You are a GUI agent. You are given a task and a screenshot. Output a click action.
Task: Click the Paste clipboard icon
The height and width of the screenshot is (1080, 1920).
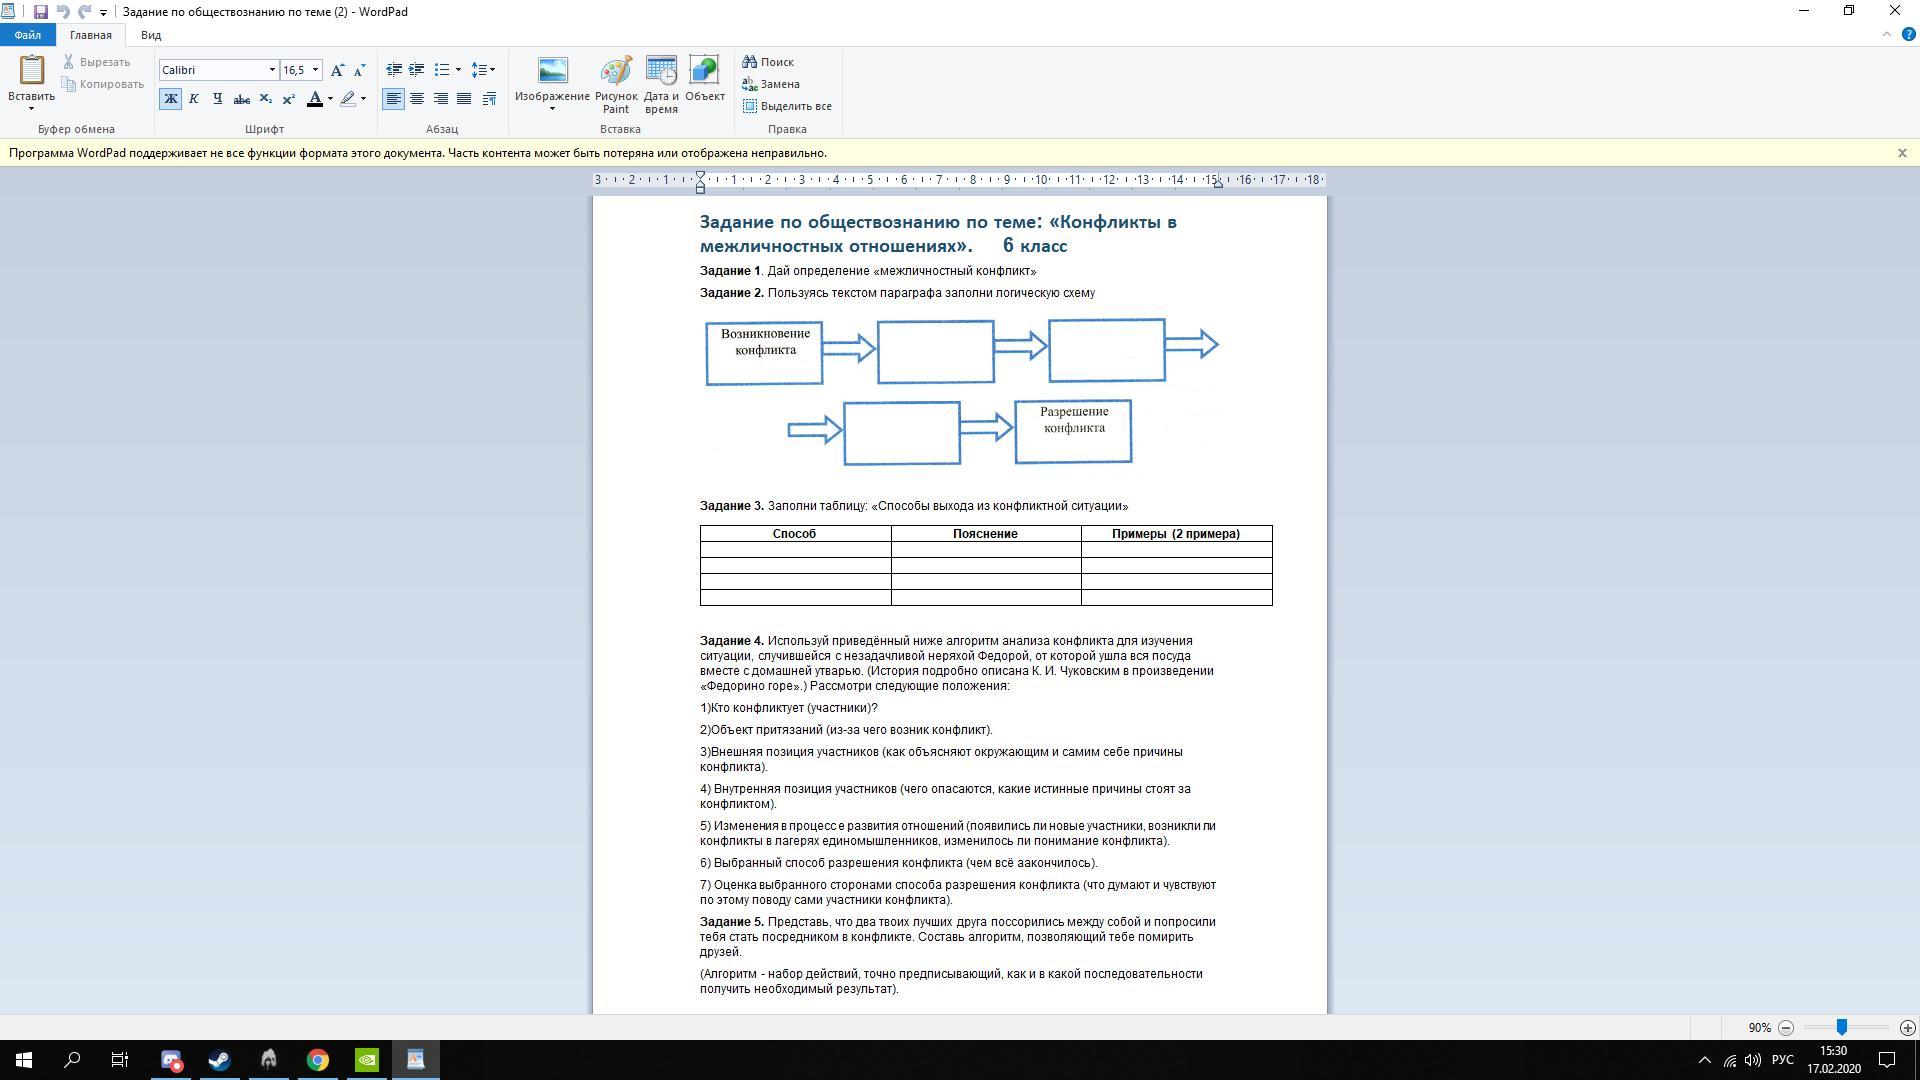pyautogui.click(x=31, y=70)
